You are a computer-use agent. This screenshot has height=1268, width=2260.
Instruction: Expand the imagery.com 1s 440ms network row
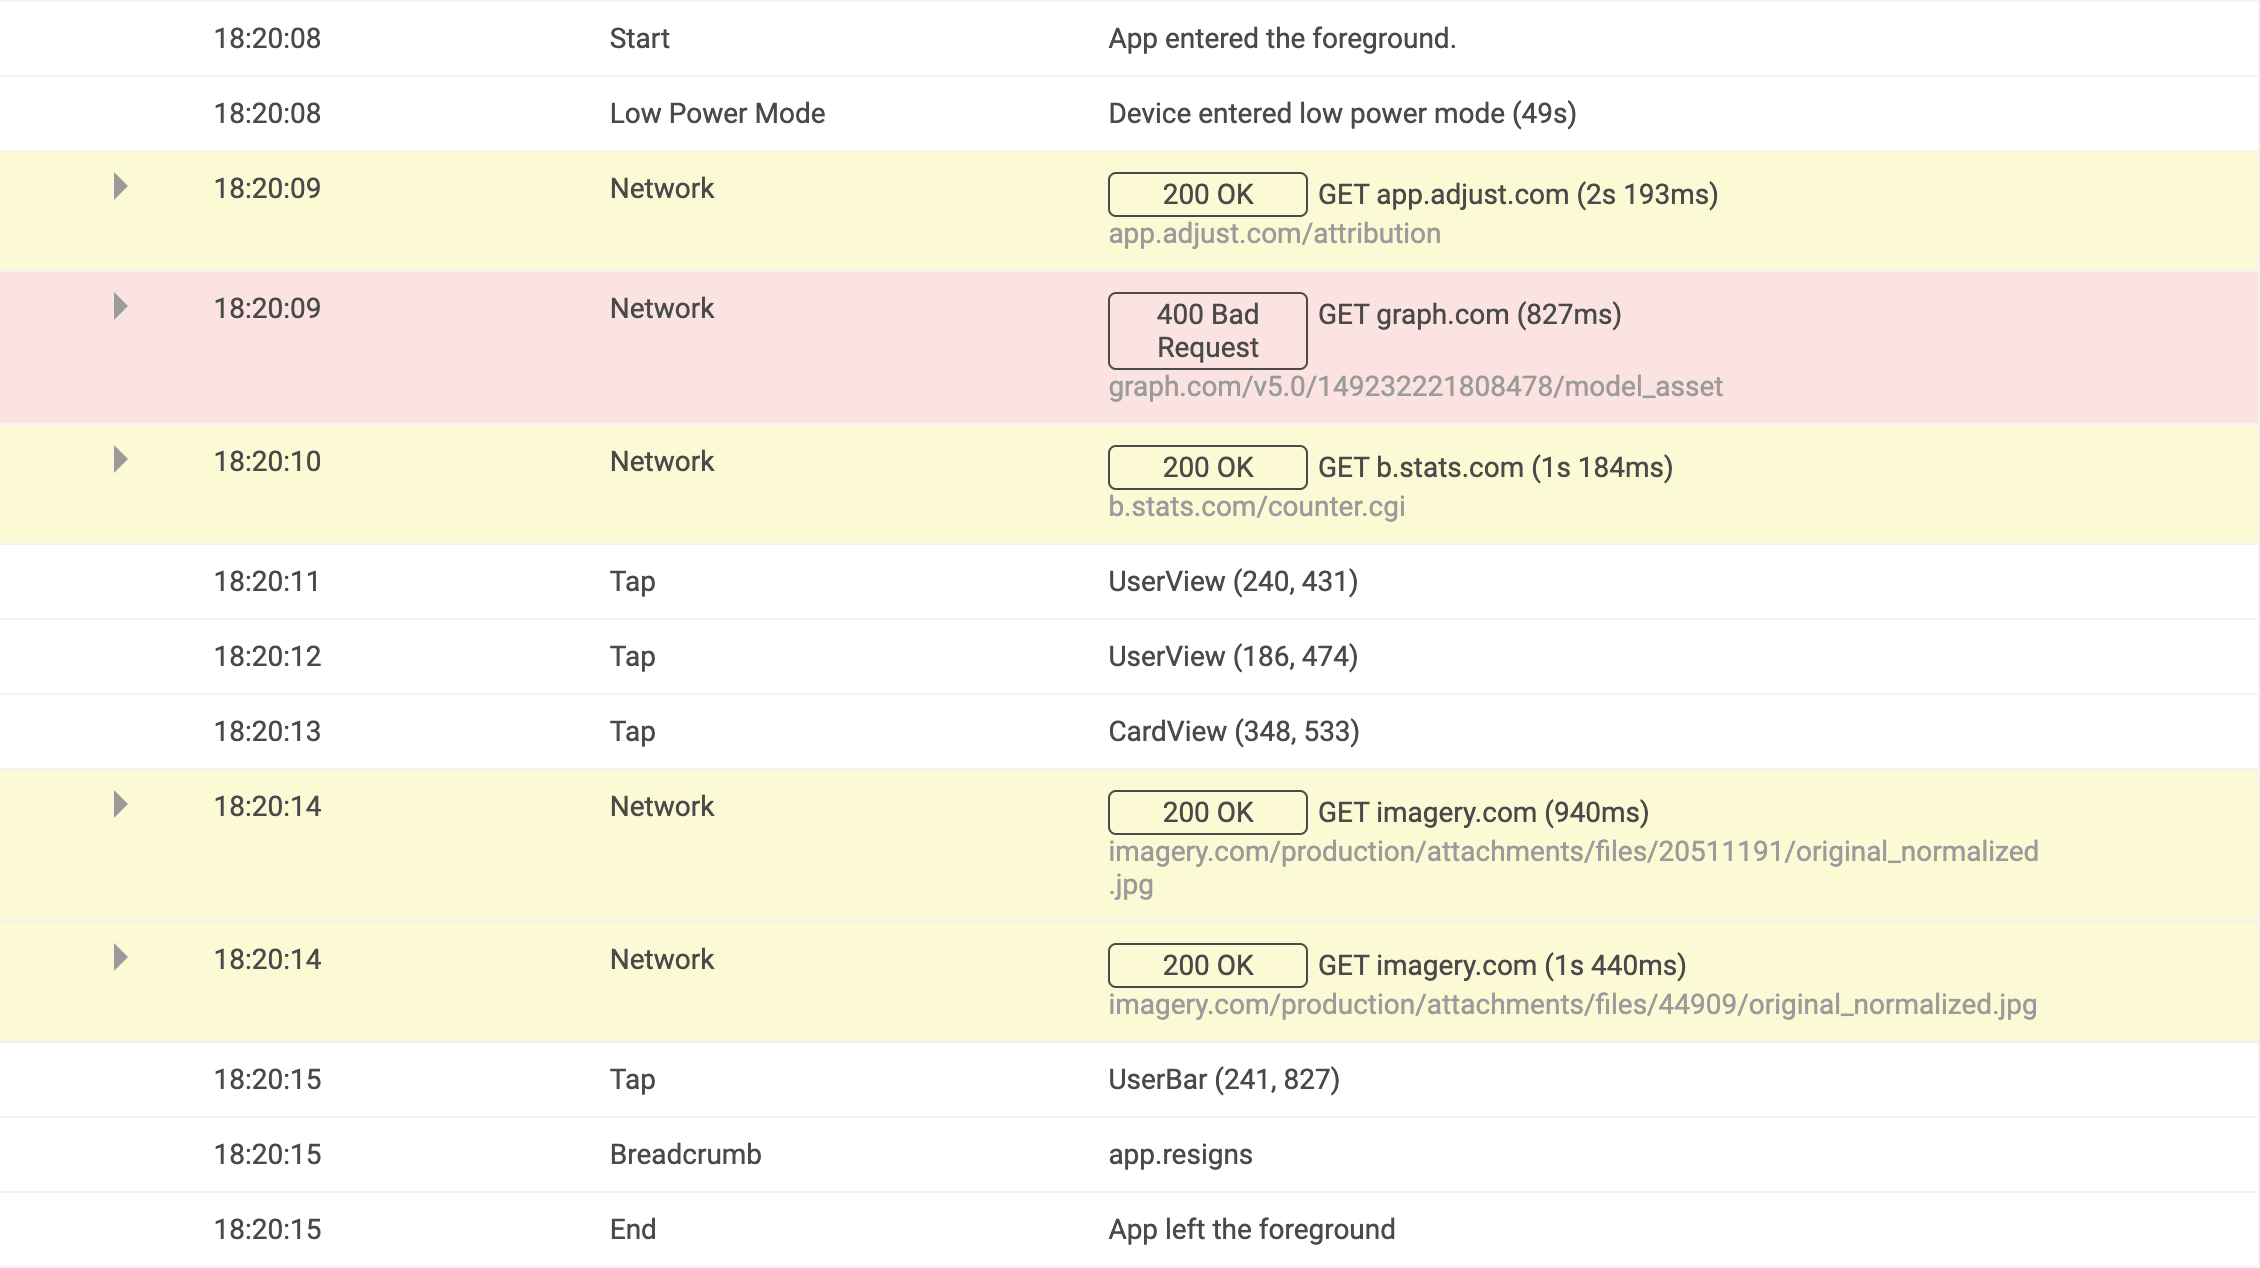coord(120,958)
